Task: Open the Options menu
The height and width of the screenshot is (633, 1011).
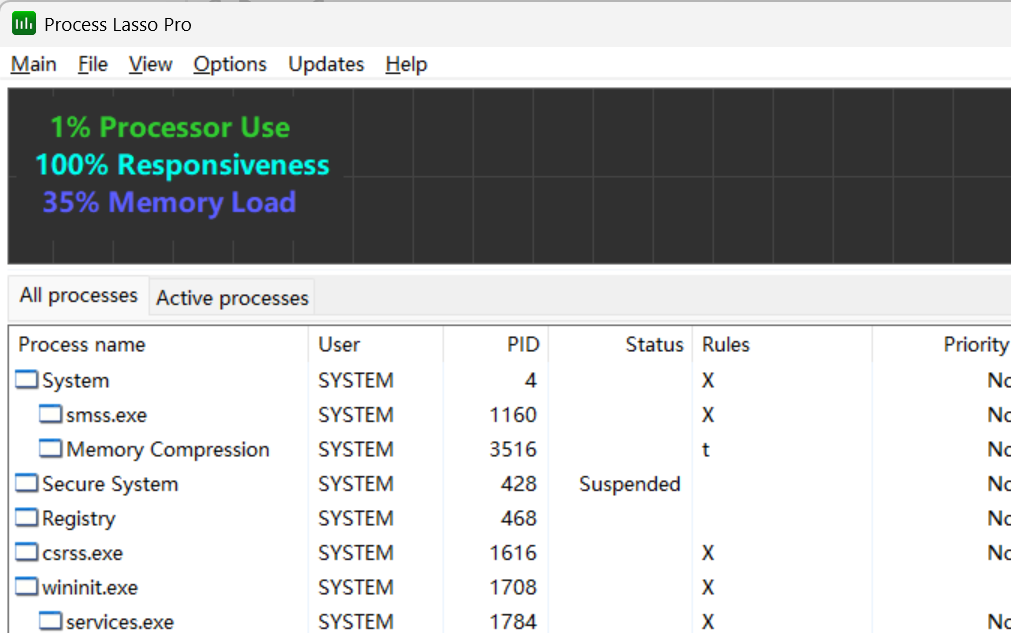Action: [x=230, y=63]
